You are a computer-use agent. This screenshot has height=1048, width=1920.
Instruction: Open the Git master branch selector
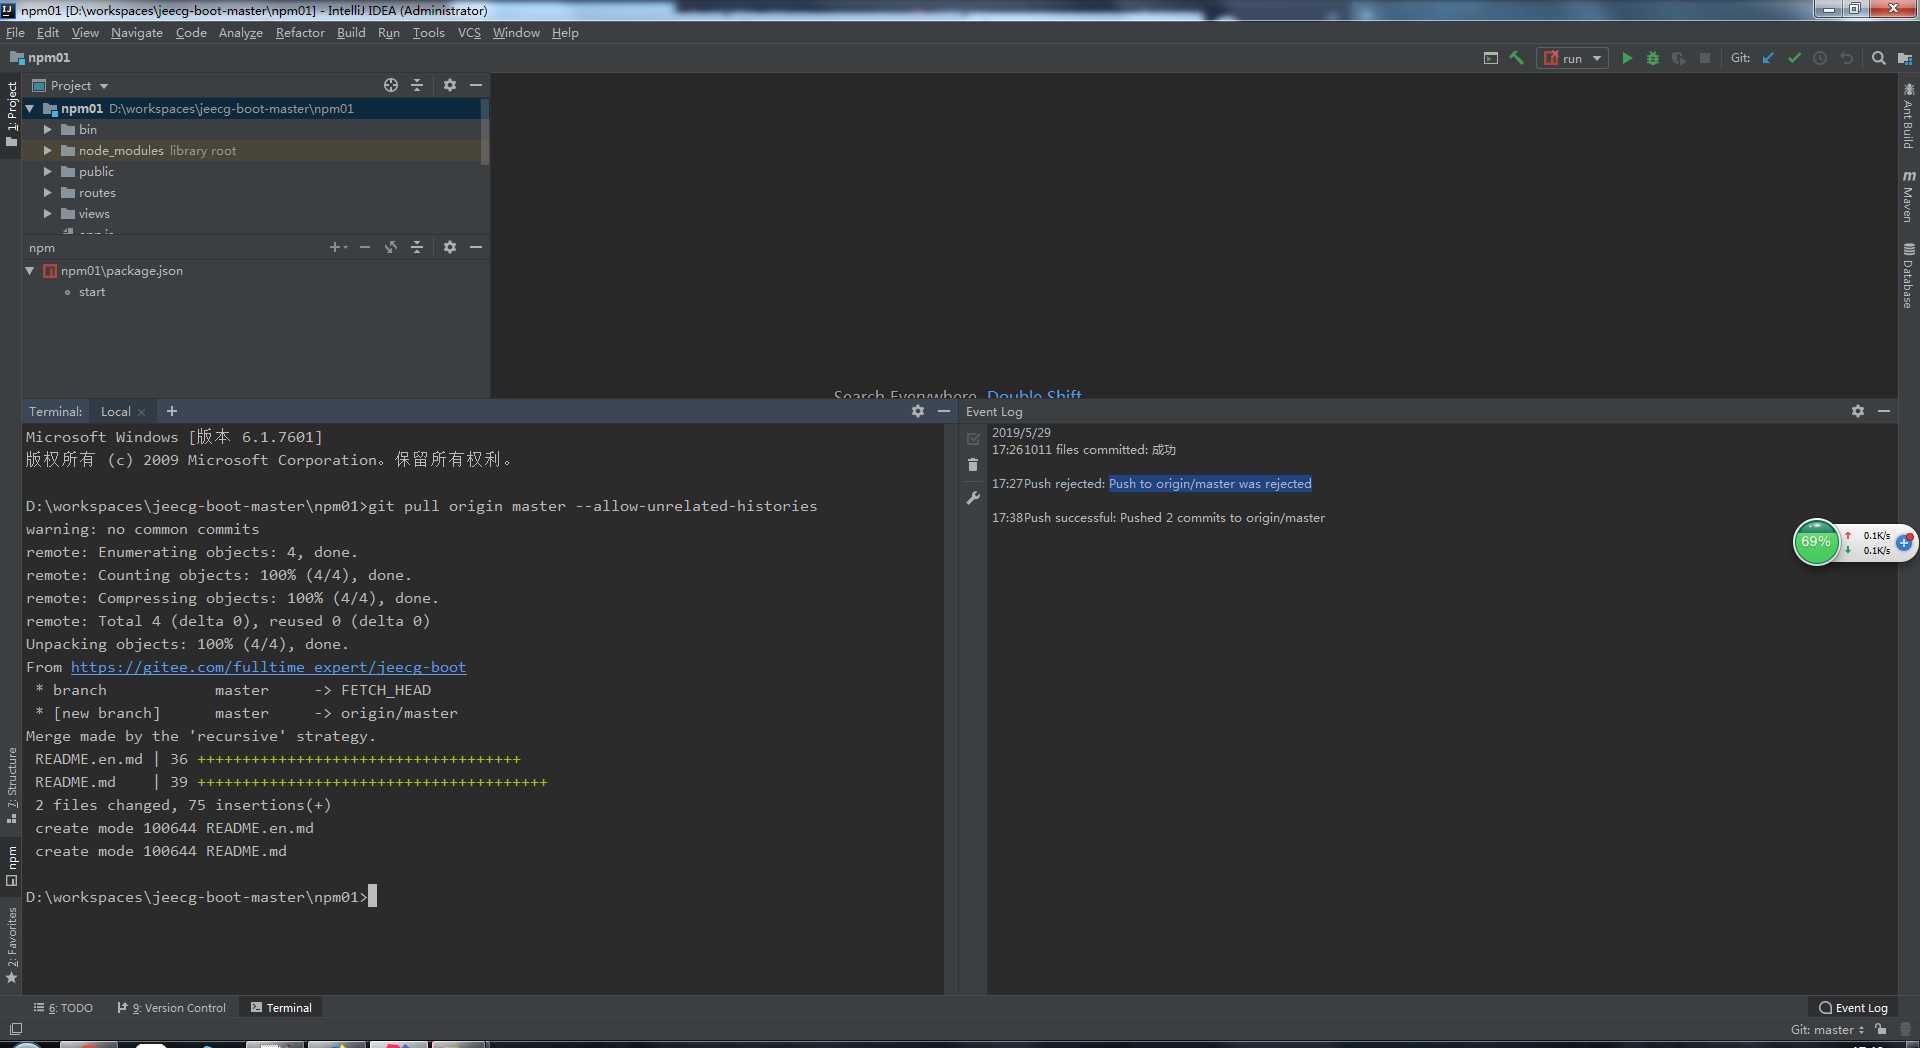point(1828,1029)
